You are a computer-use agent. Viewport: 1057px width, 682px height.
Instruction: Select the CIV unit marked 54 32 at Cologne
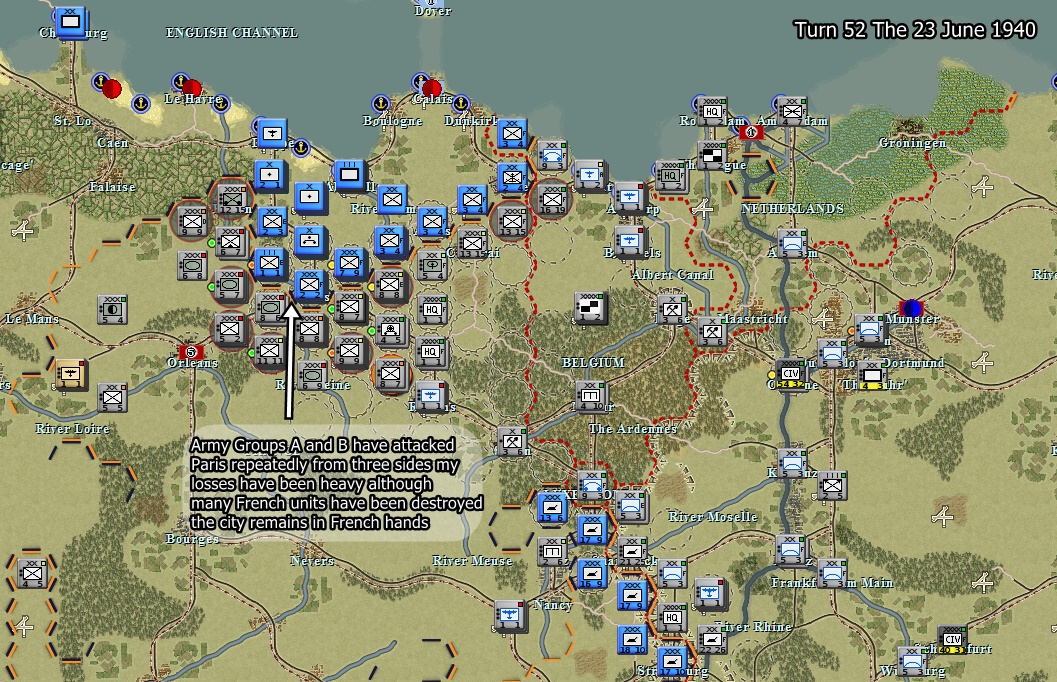[791, 375]
